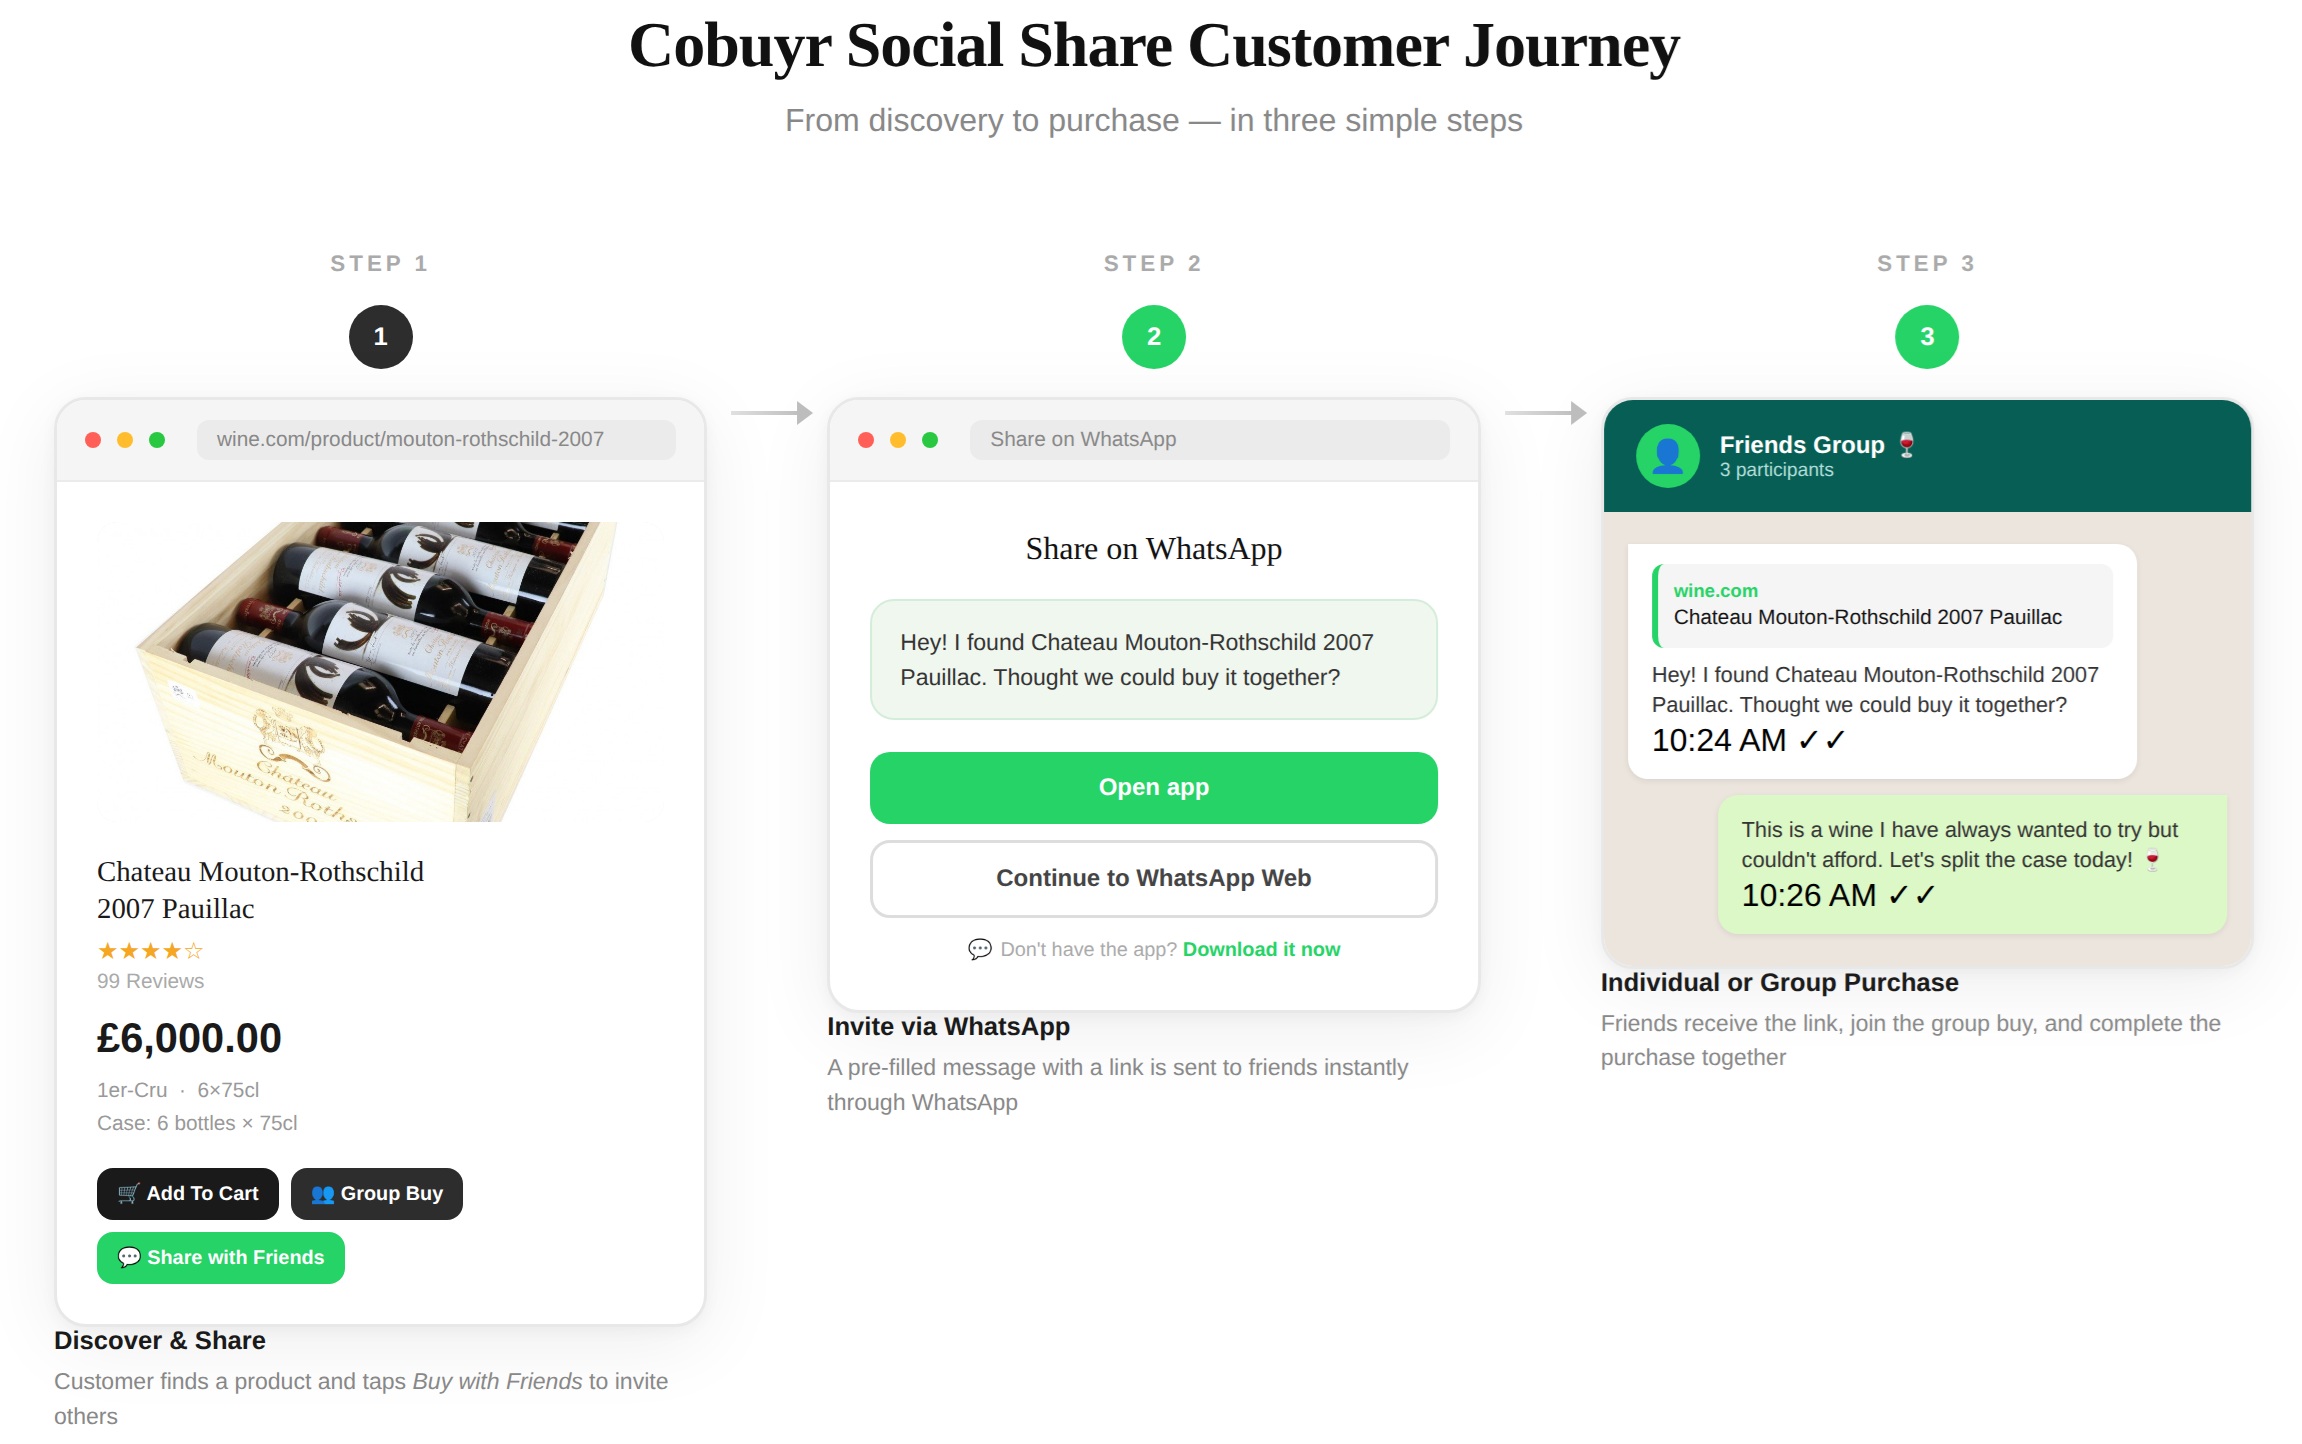Follow the Download it now link
The width and height of the screenshot is (2302, 1444).
[x=1261, y=949]
